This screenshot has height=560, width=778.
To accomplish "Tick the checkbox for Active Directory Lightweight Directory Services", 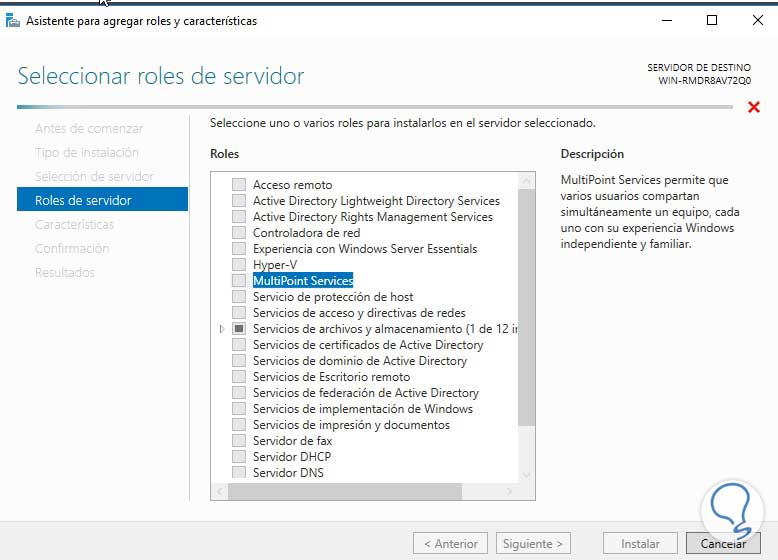I will [239, 200].
